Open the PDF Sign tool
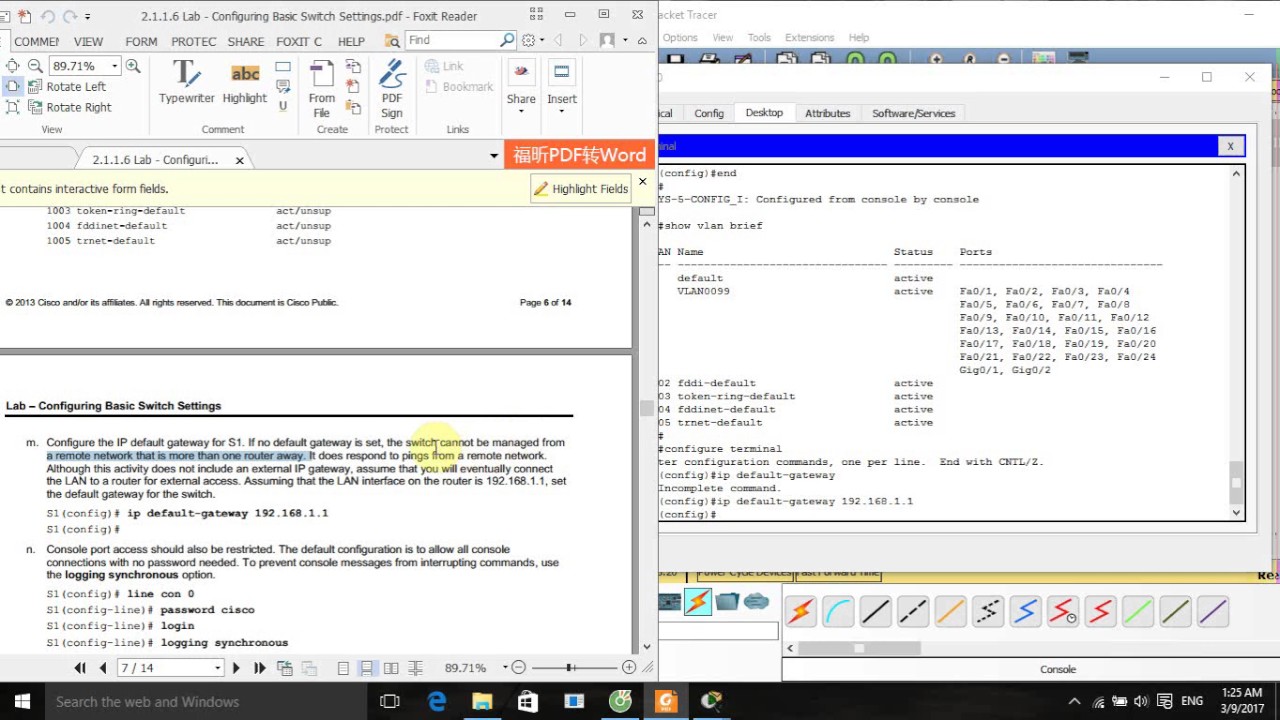Image resolution: width=1280 pixels, height=720 pixels. tap(392, 88)
